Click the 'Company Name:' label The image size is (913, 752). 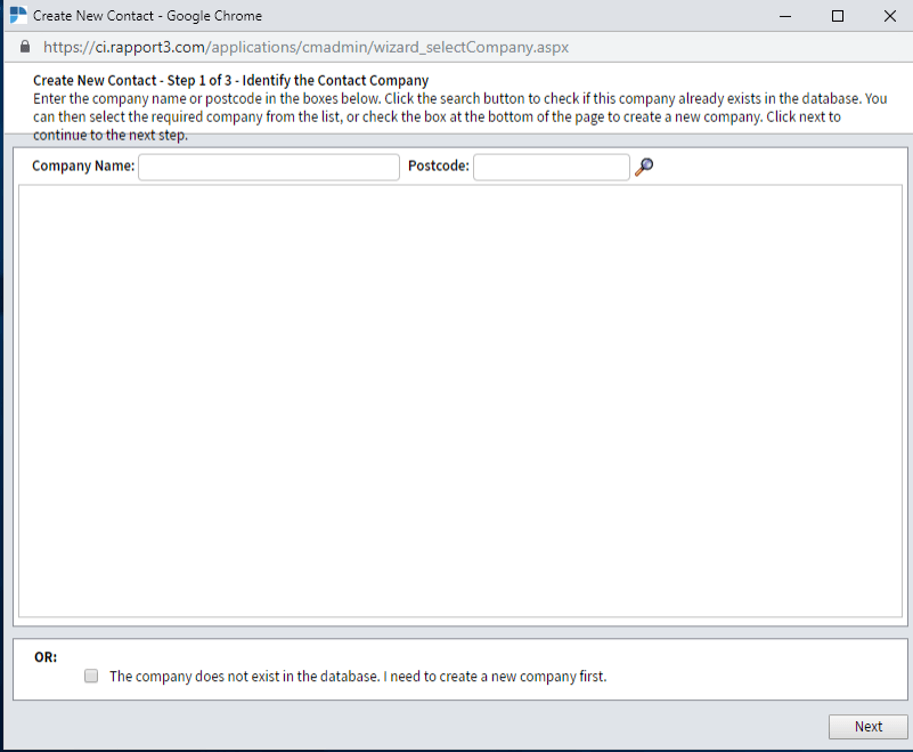point(83,166)
